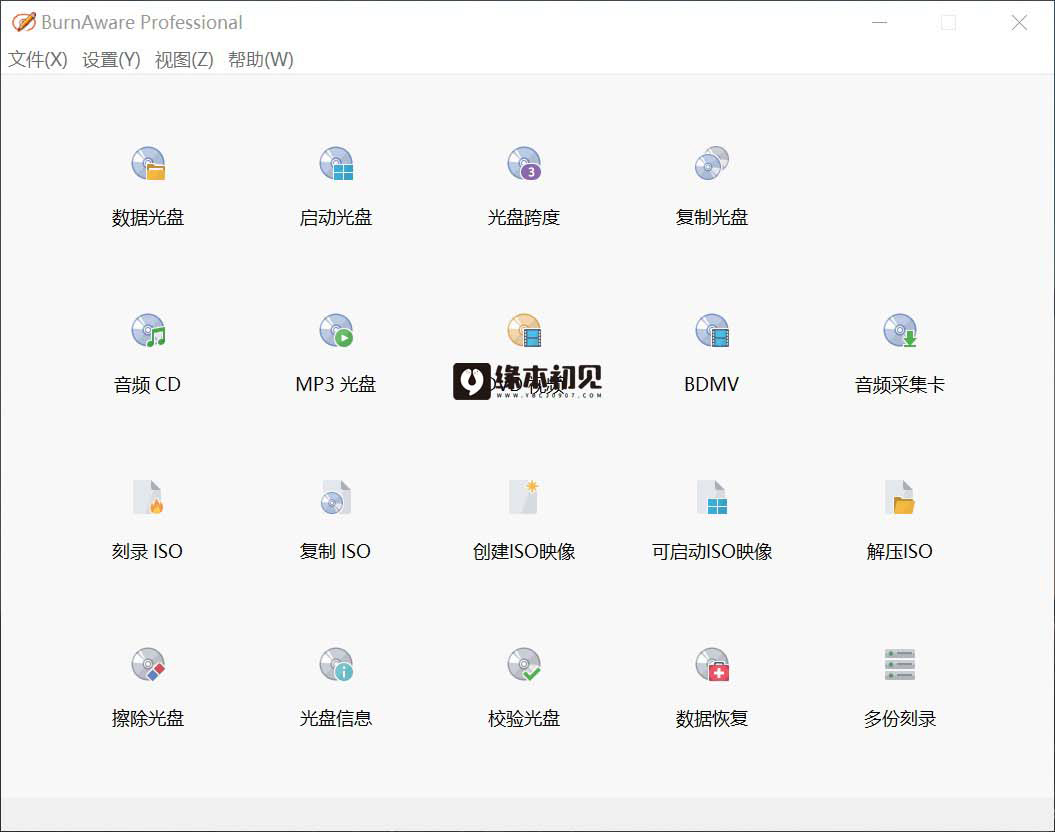The image size is (1055, 832).
Task: Click the BurnAware app icon in title bar
Action: click(x=24, y=22)
